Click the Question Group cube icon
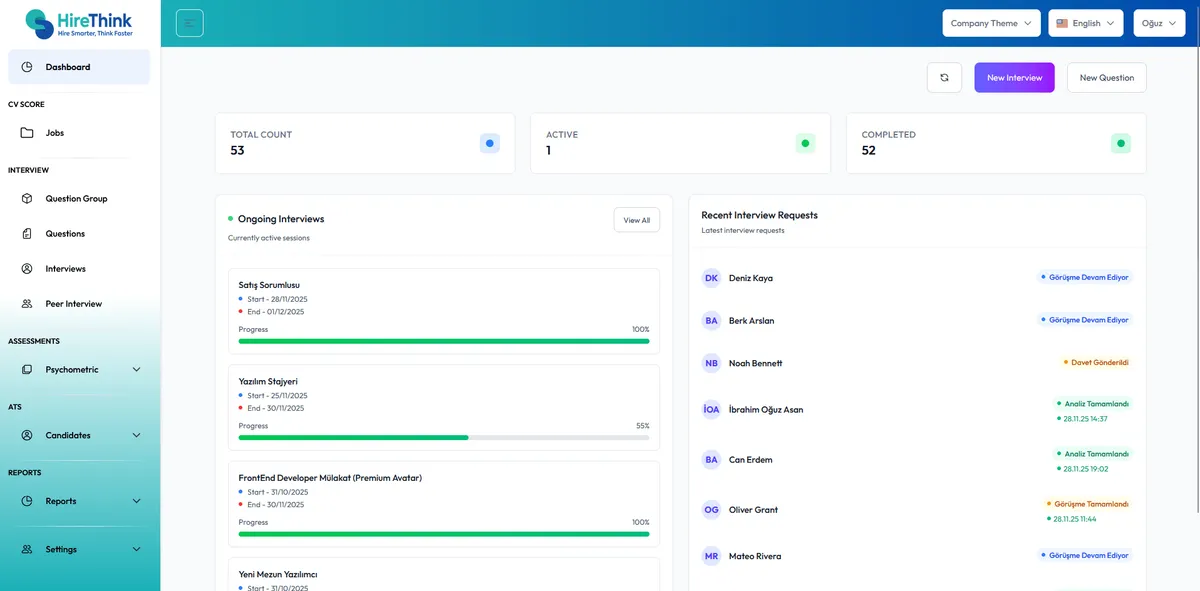1200x591 pixels. 27,198
